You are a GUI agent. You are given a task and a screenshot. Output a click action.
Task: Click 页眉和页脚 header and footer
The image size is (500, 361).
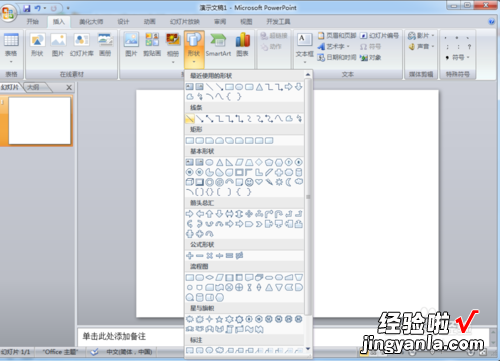tap(337, 35)
